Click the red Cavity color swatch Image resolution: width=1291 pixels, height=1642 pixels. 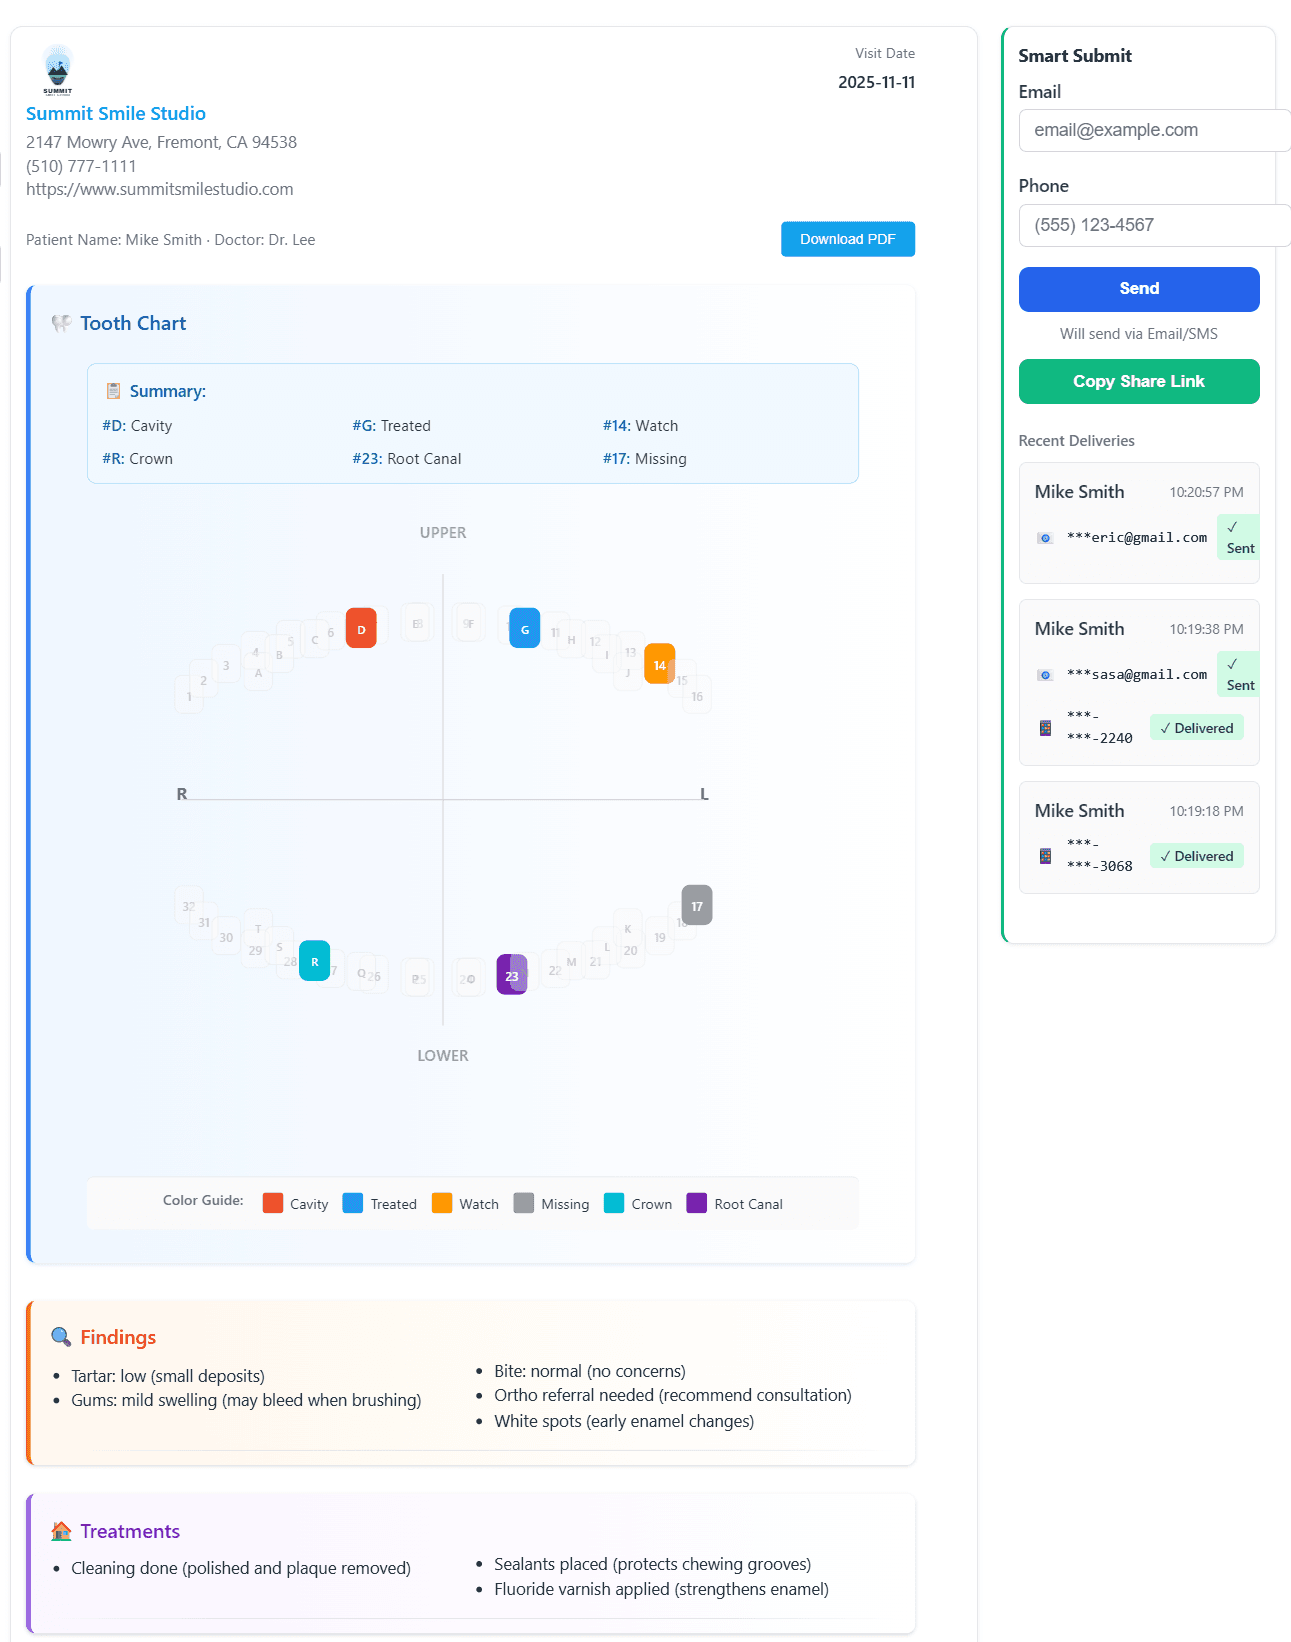click(273, 1203)
